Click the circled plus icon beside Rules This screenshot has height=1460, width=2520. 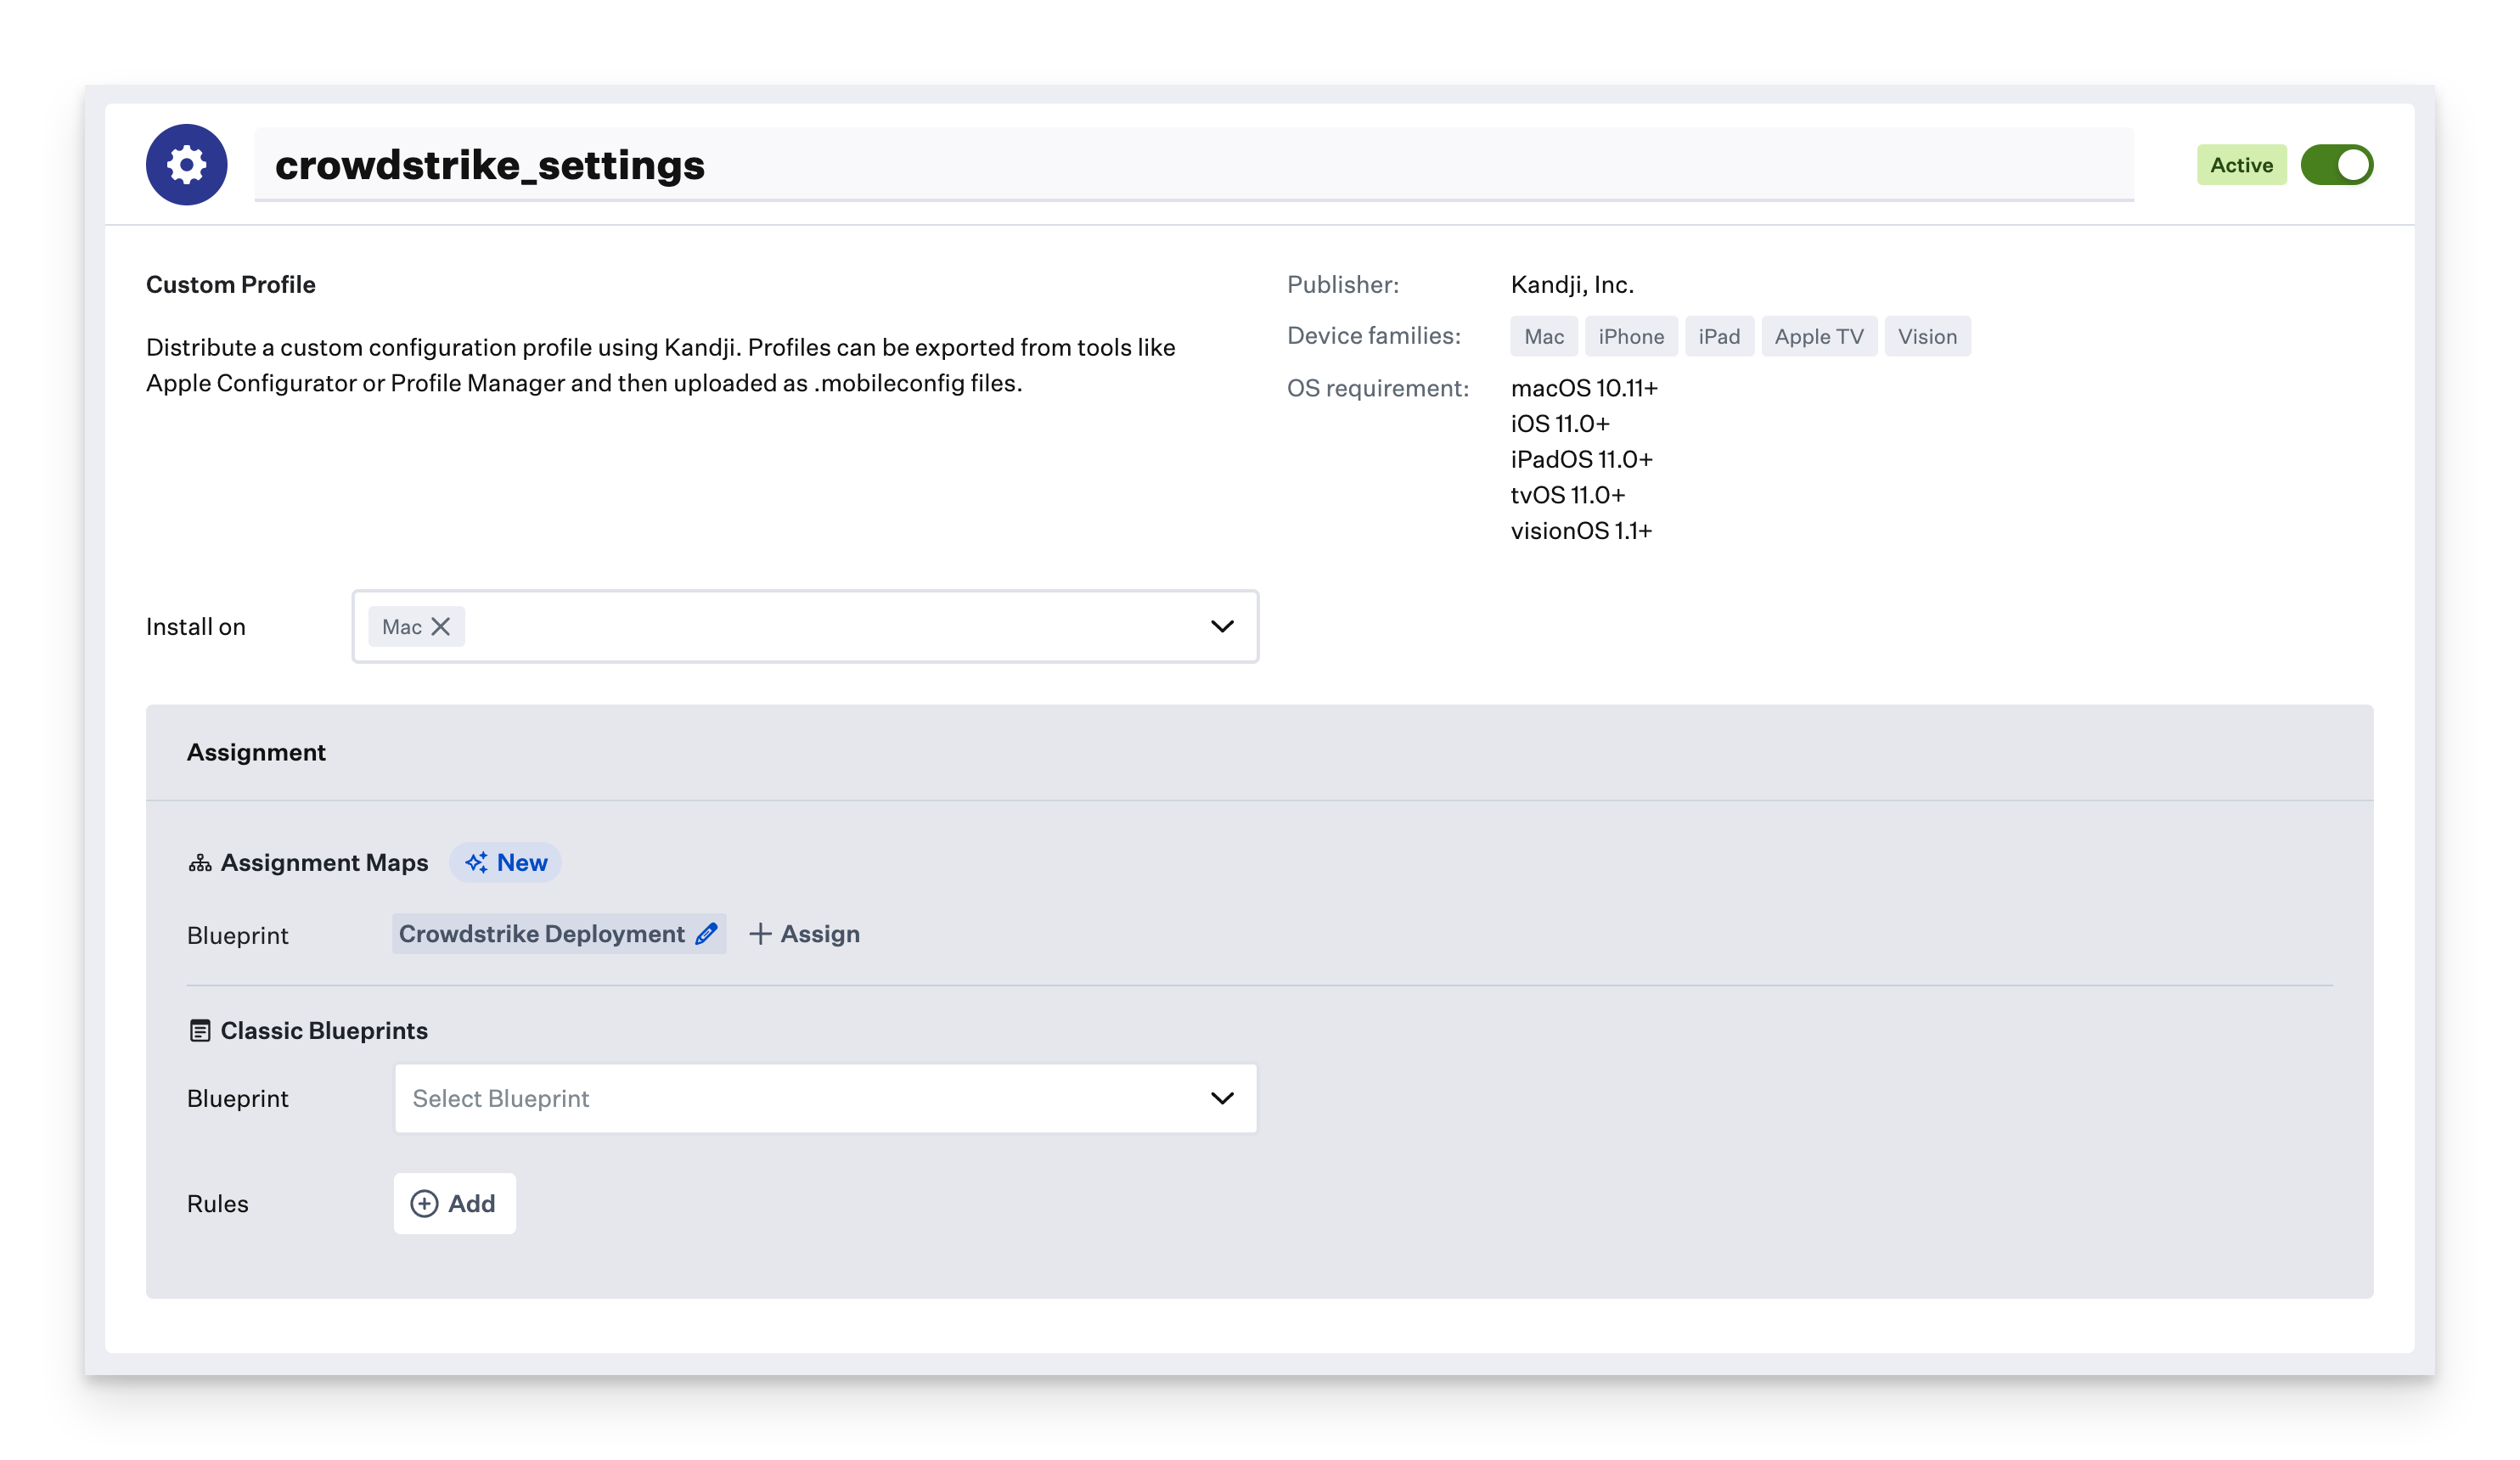(x=424, y=1203)
